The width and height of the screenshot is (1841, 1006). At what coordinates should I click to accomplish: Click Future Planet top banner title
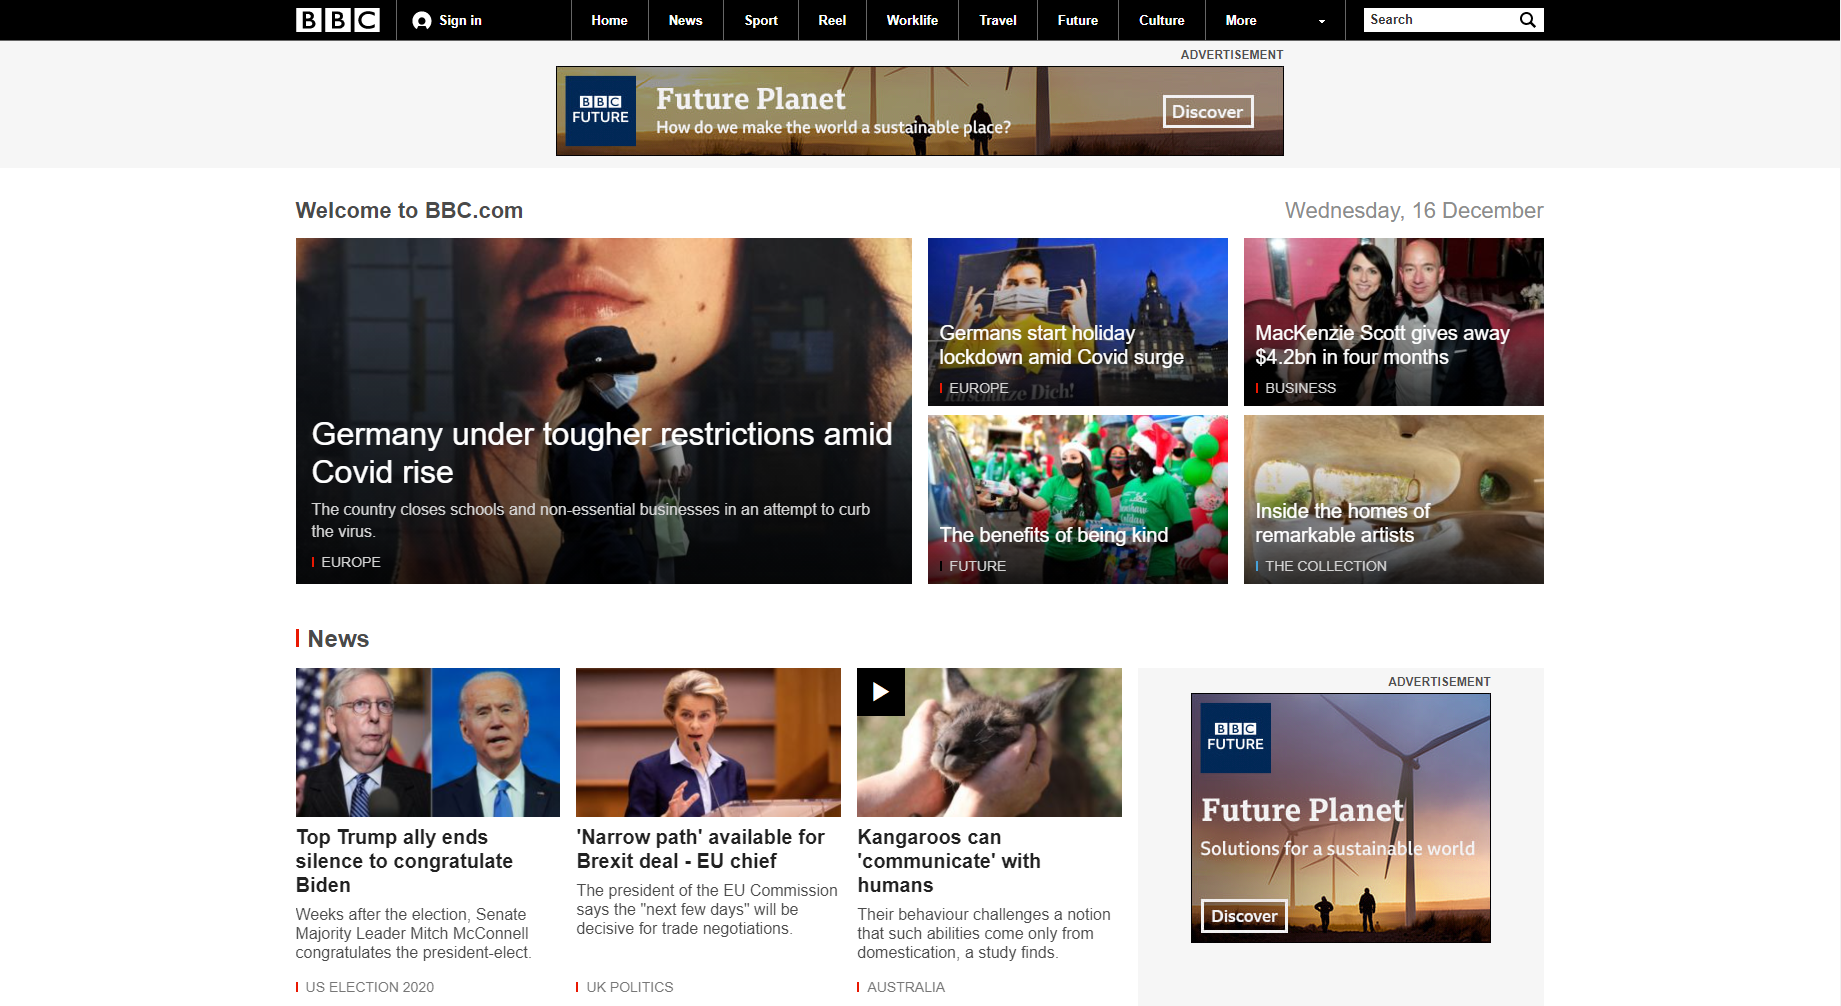(751, 99)
